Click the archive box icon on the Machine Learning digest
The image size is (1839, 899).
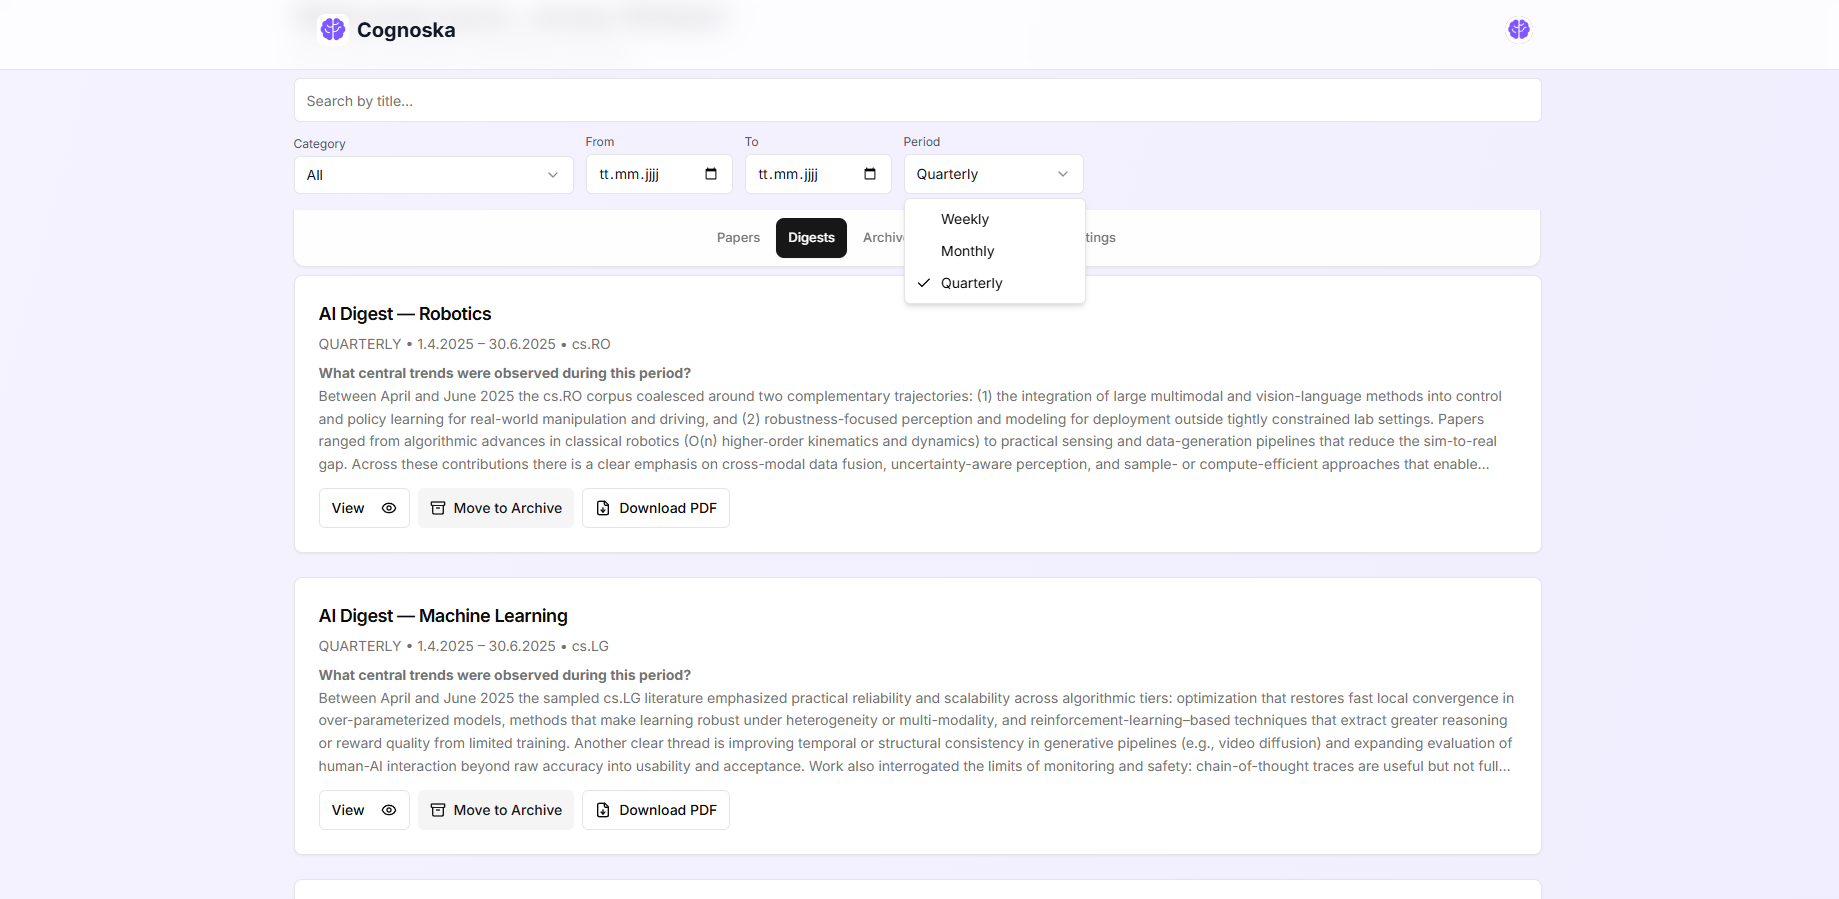438,810
